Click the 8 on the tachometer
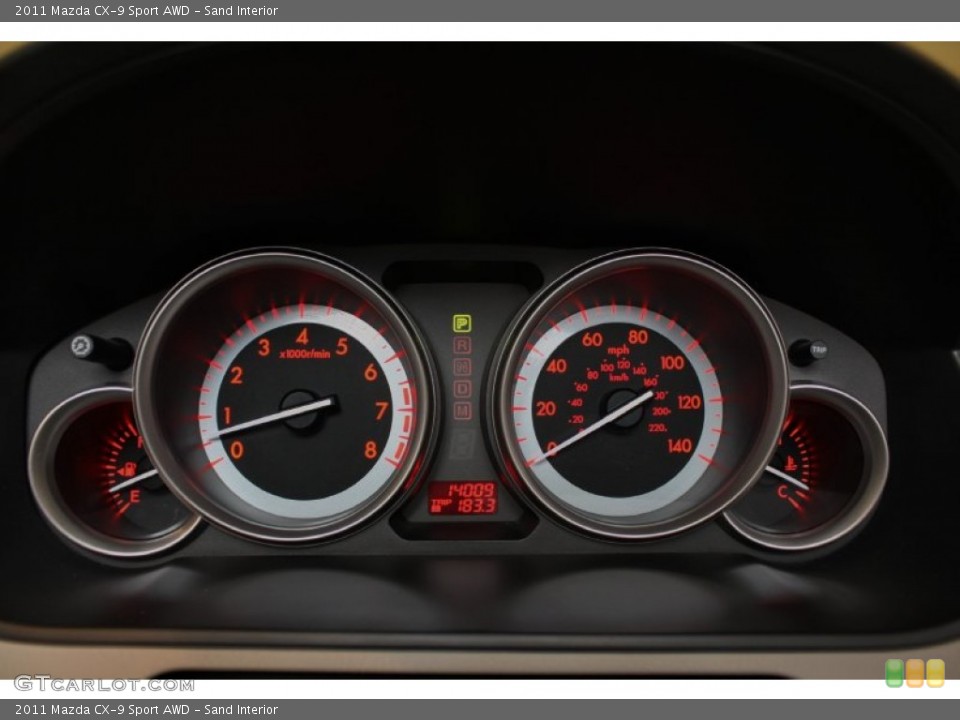The height and width of the screenshot is (720, 960). tap(370, 450)
